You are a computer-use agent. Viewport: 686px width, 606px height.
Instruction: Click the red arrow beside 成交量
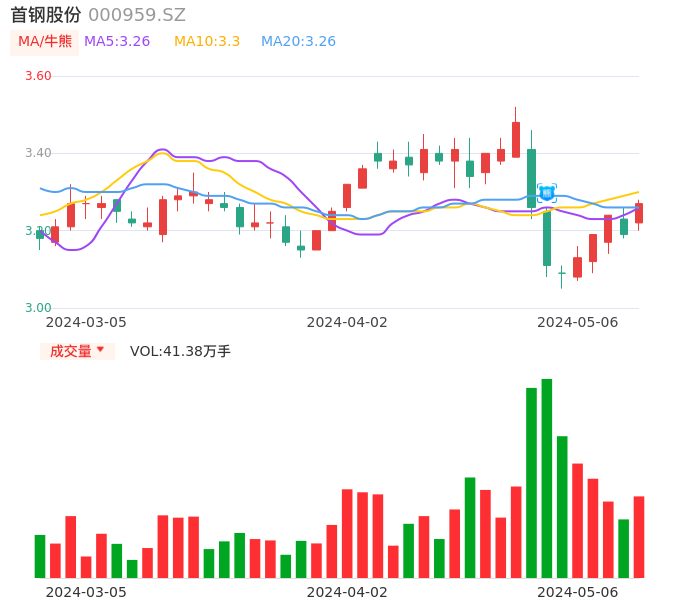[x=100, y=350]
